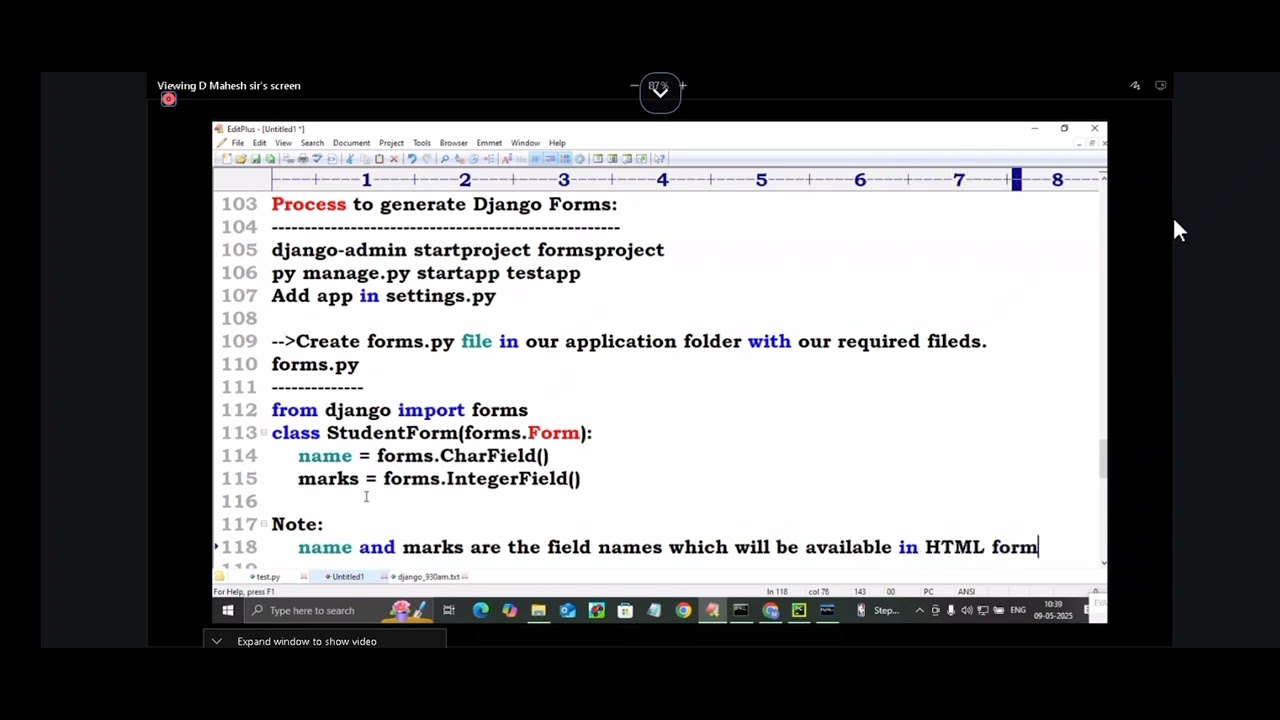Open the Document menu
Viewport: 1280px width, 720px height.
tap(351, 143)
